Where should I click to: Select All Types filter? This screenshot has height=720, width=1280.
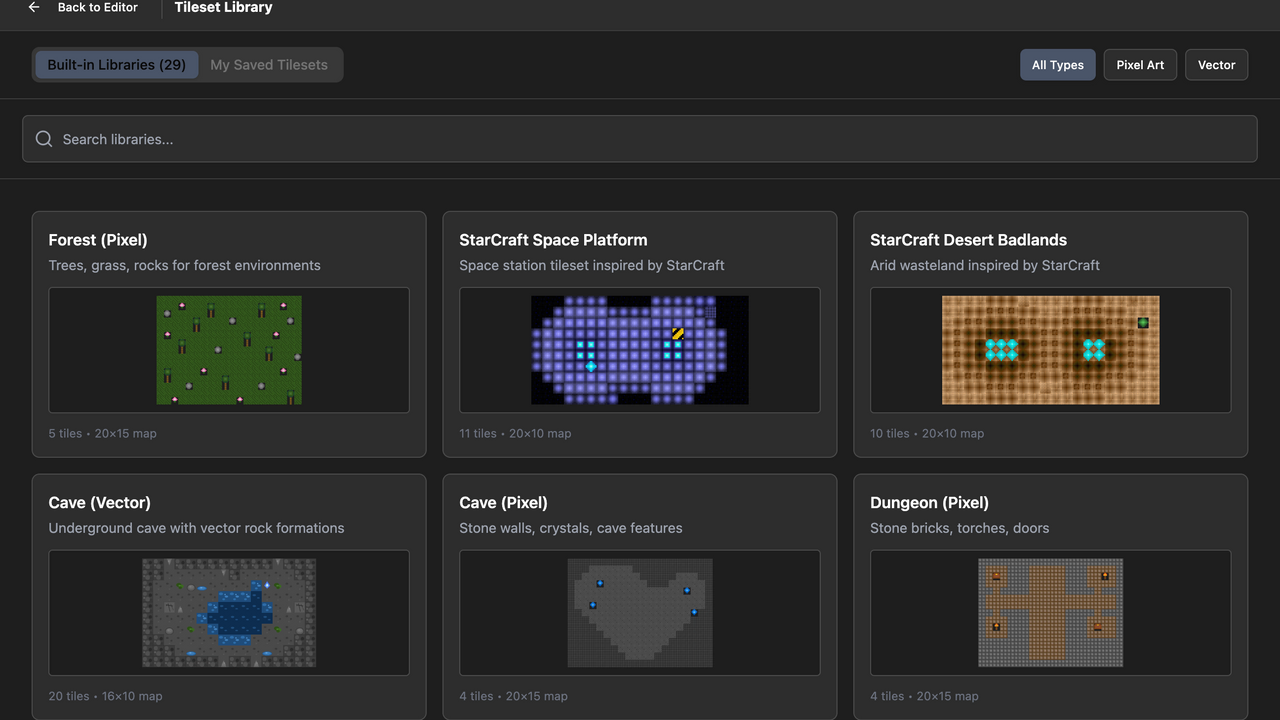1058,65
